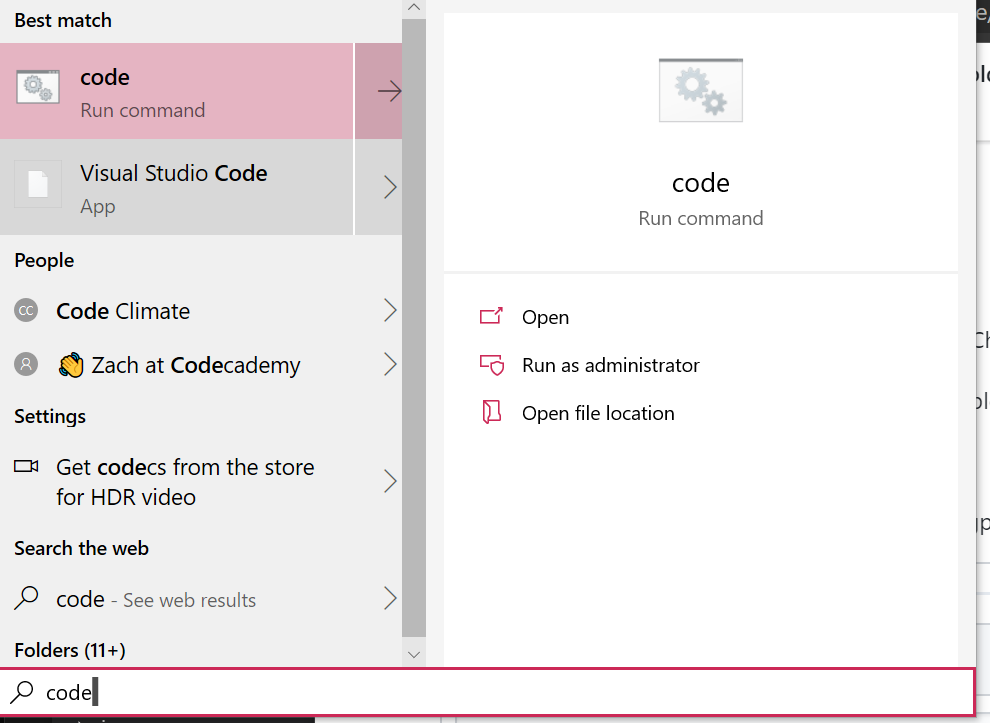Expand the code web search result
The width and height of the screenshot is (990, 723).
tap(390, 599)
